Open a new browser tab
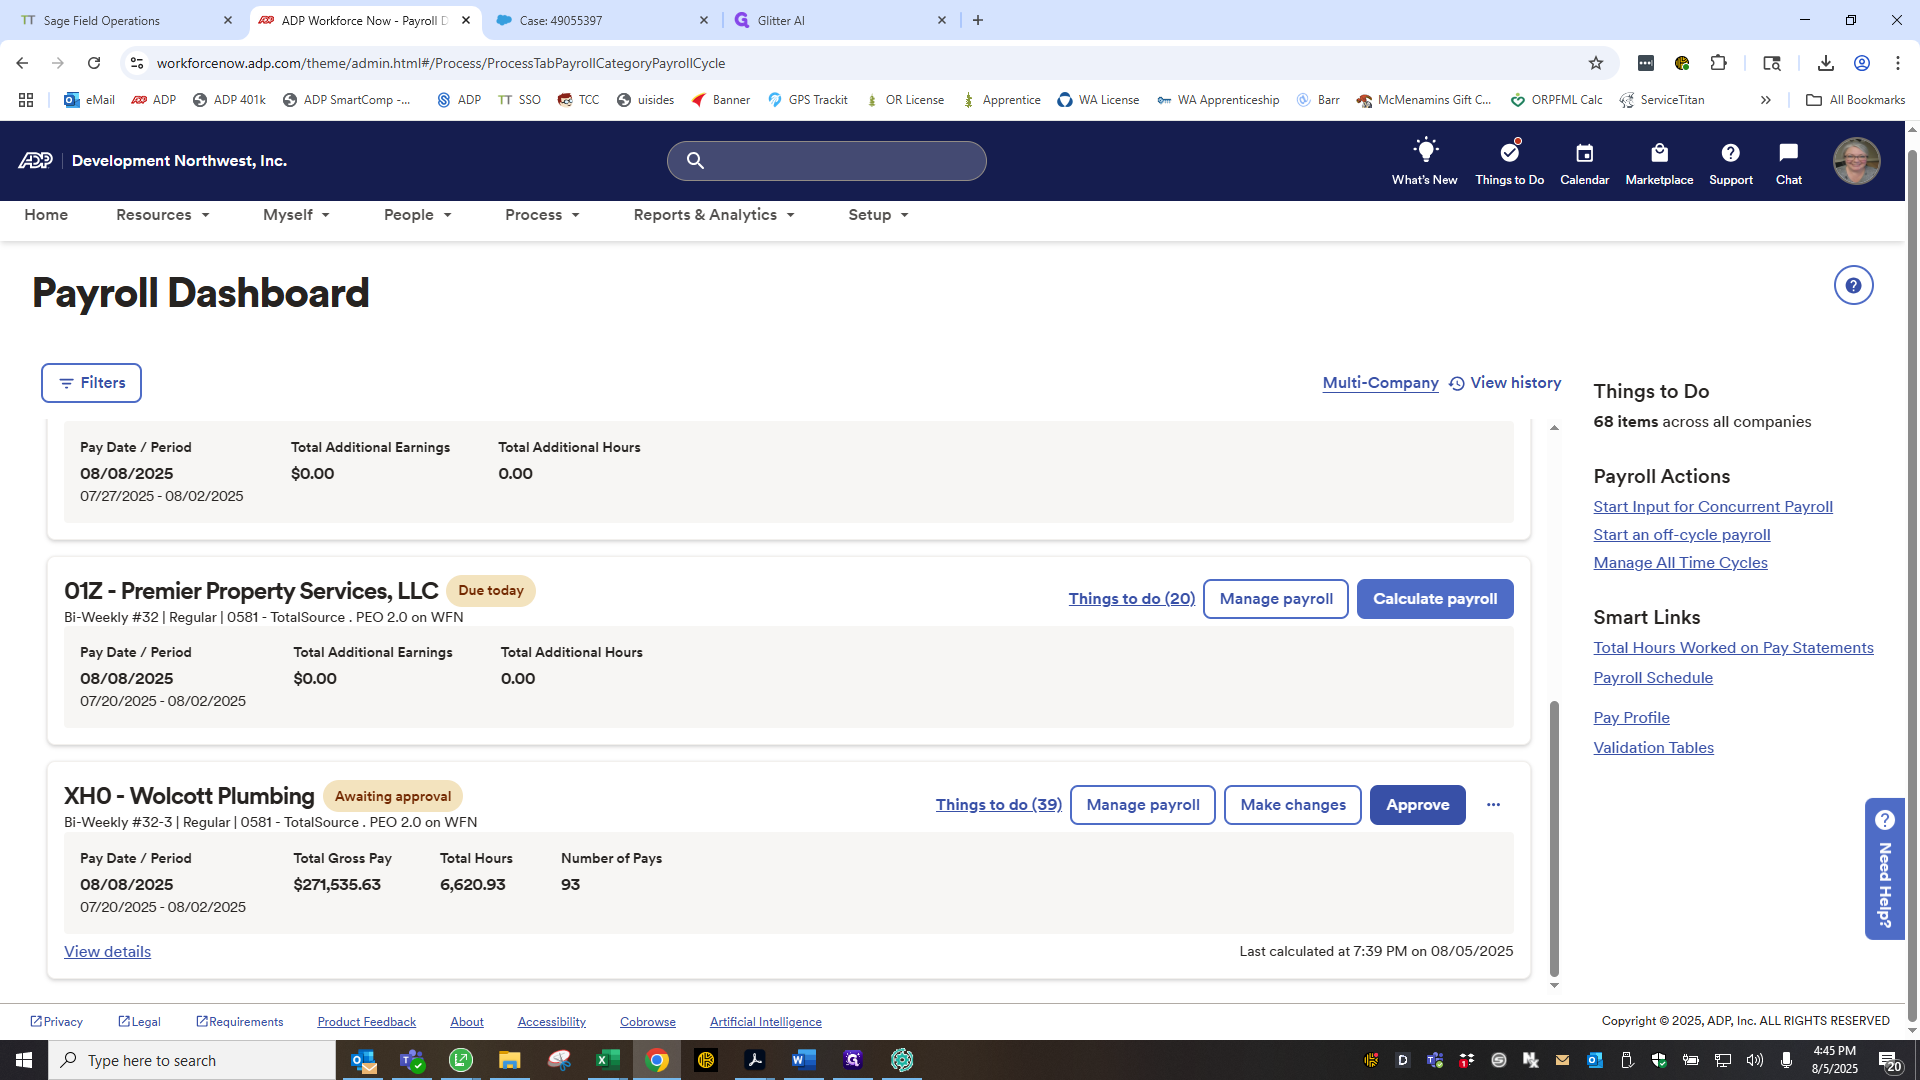 [x=978, y=20]
